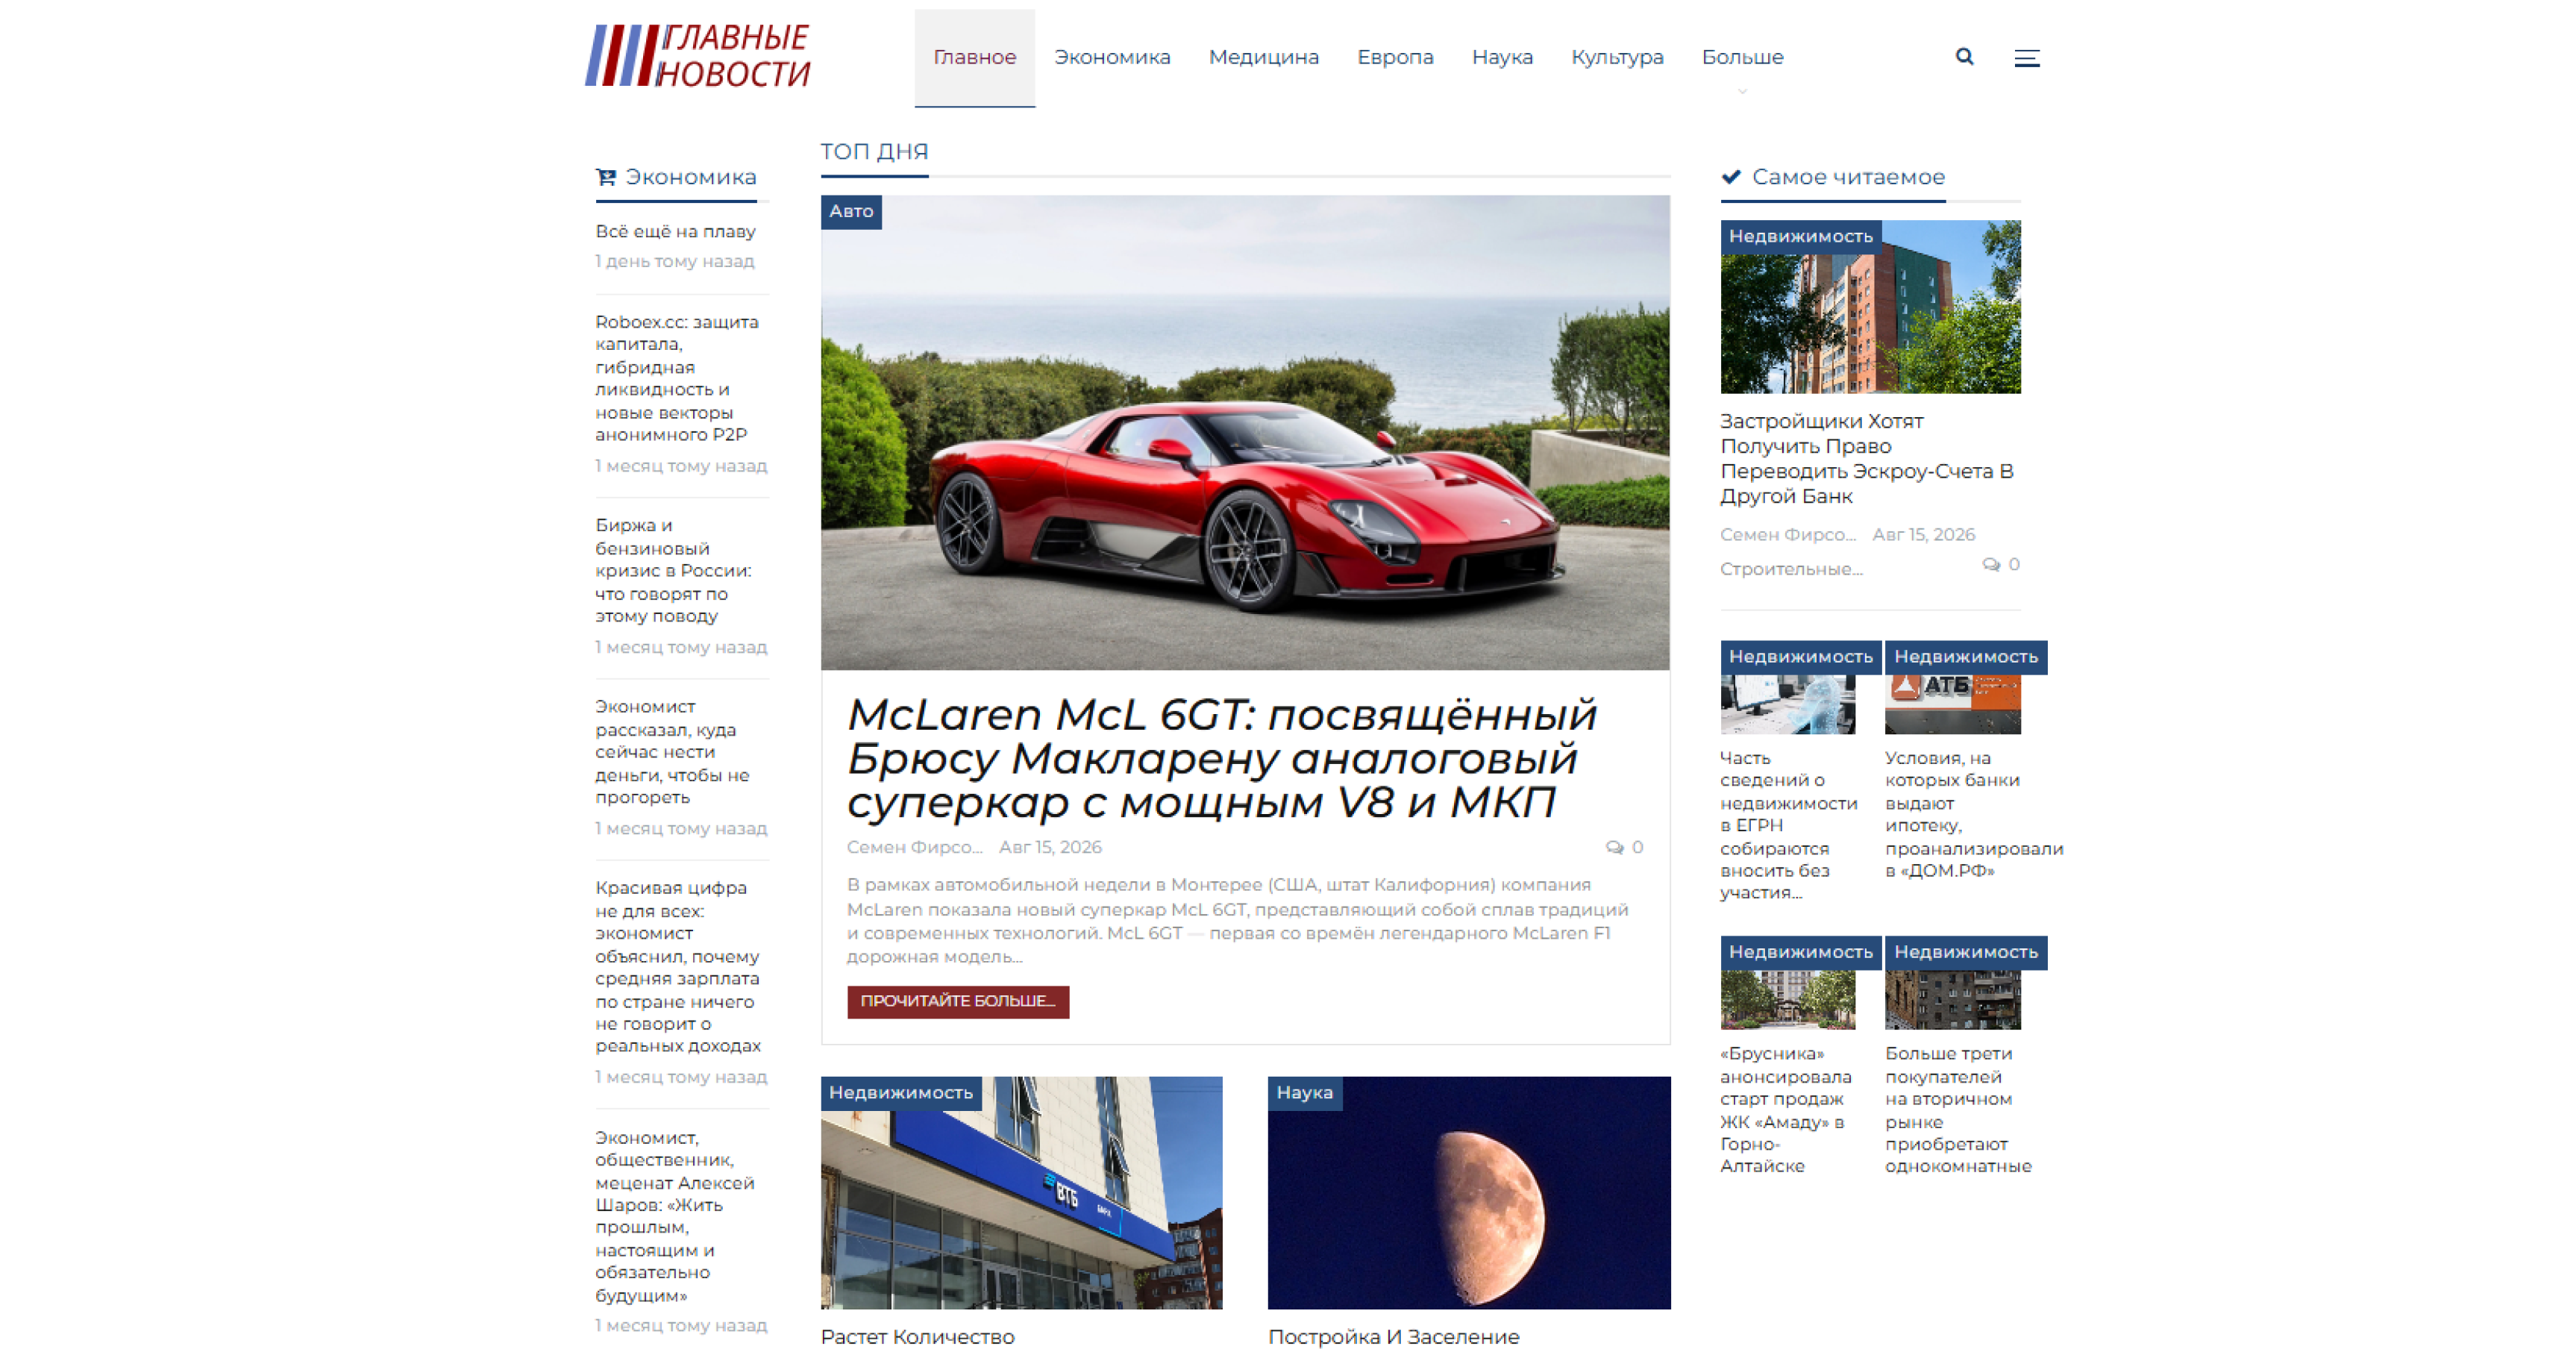Click comment bubble icon under Застройщики article

(1991, 565)
